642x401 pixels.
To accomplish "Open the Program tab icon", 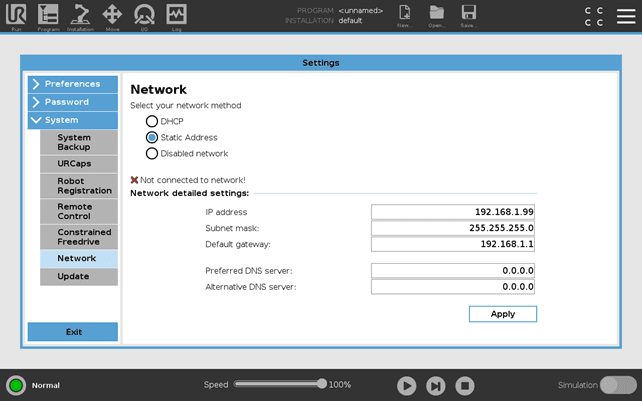I will pos(47,15).
